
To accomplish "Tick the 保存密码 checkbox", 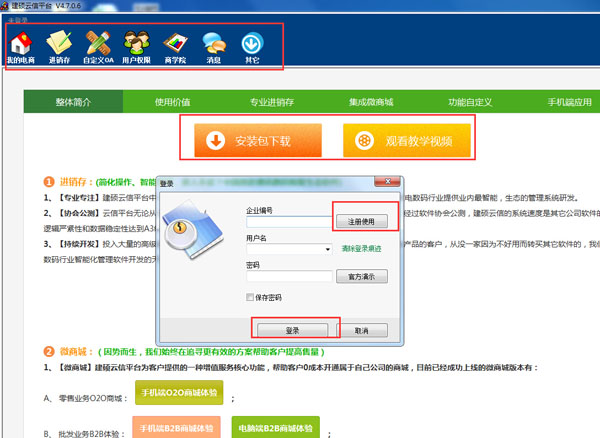I will [x=250, y=297].
